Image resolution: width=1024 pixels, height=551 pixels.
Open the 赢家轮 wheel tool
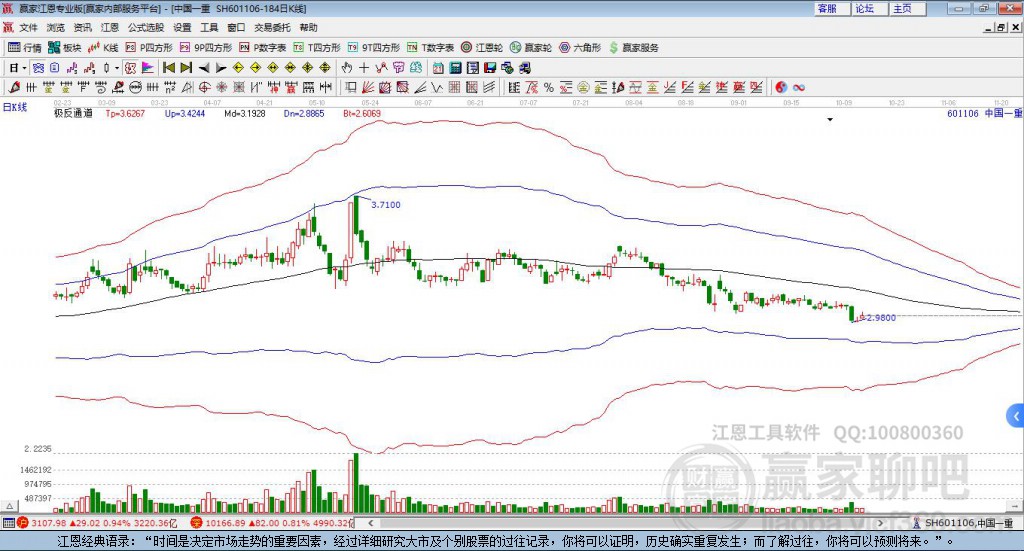click(531, 48)
